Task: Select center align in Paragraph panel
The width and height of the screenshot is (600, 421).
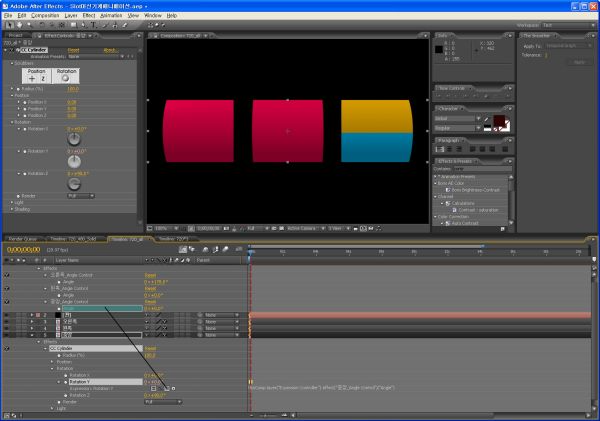Action: click(x=450, y=149)
